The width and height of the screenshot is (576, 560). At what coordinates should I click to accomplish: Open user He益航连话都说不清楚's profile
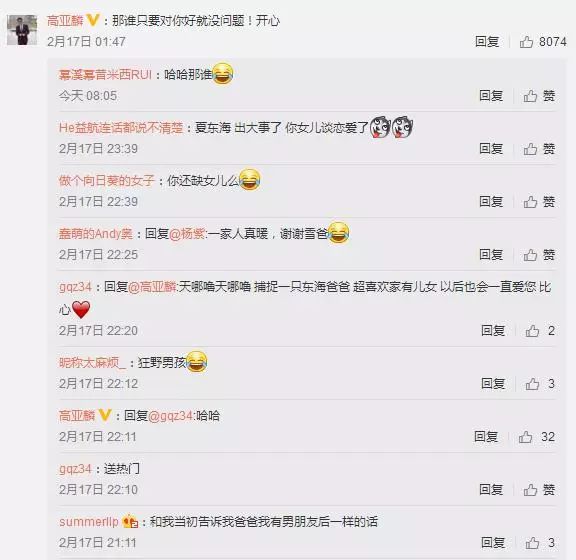121,128
